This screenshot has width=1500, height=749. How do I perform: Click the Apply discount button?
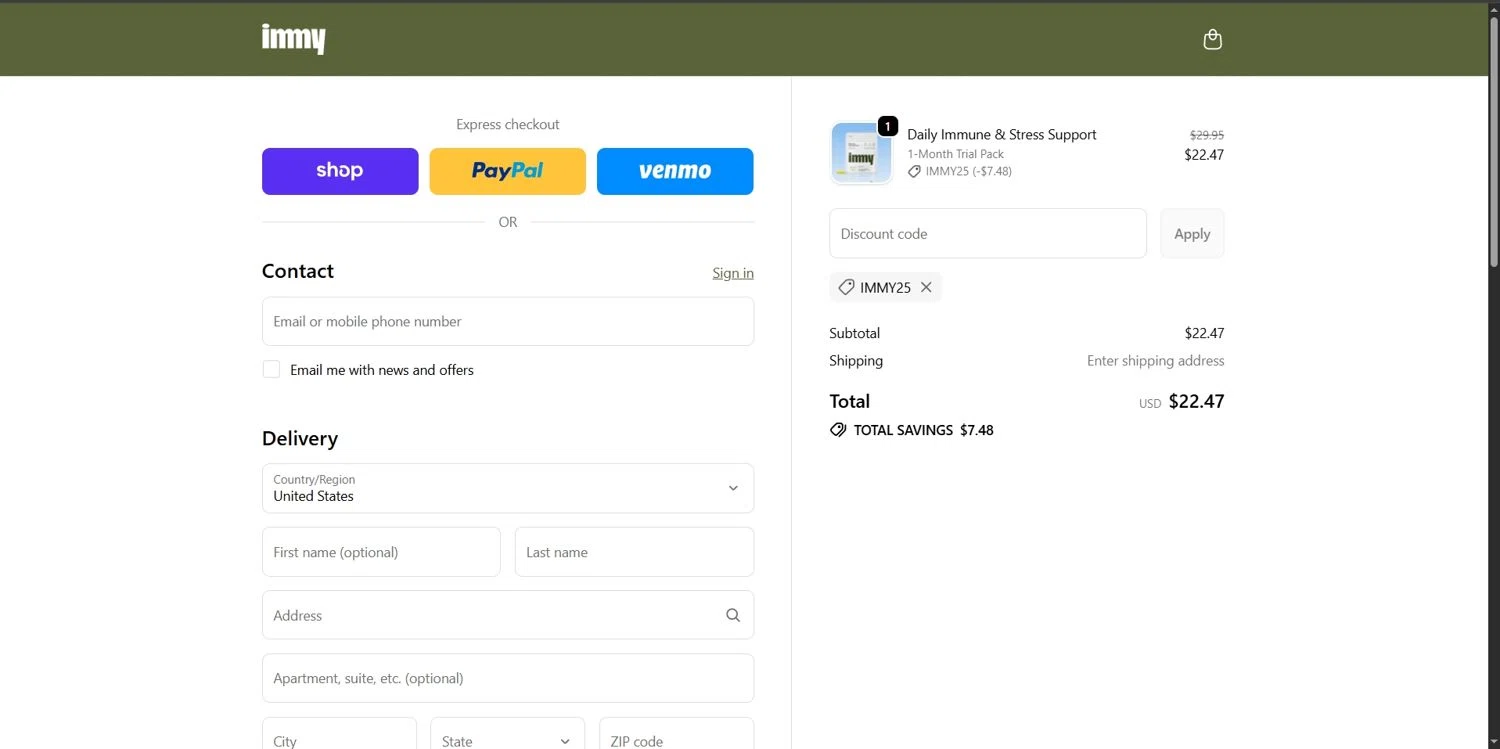[1192, 234]
